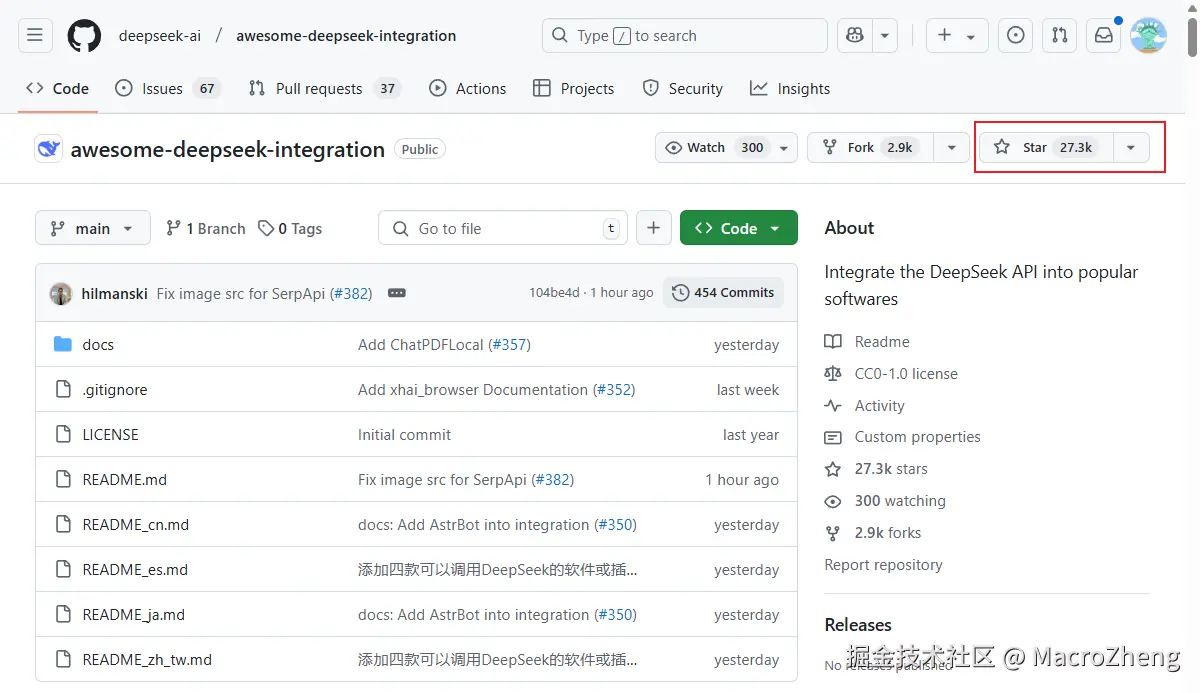Expand the main branch dropdown
Image resolution: width=1200 pixels, height=693 pixels.
[x=93, y=228]
